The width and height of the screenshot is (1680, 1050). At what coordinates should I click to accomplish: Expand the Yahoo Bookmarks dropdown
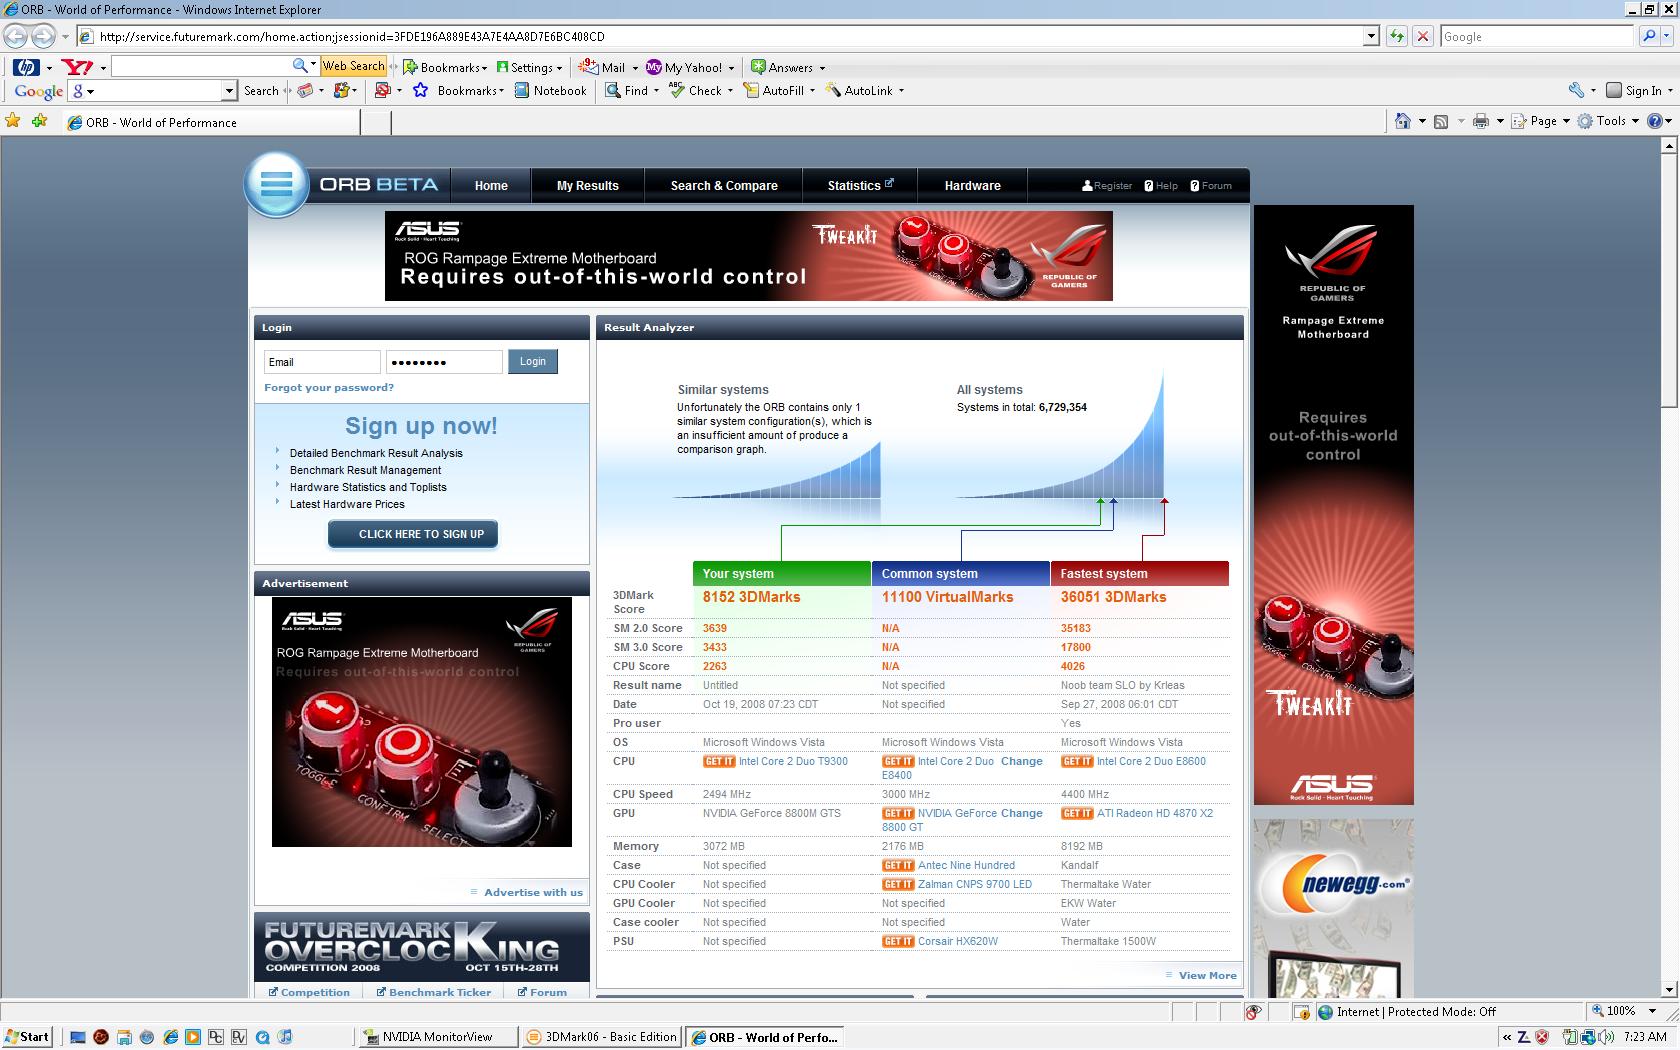click(x=445, y=68)
